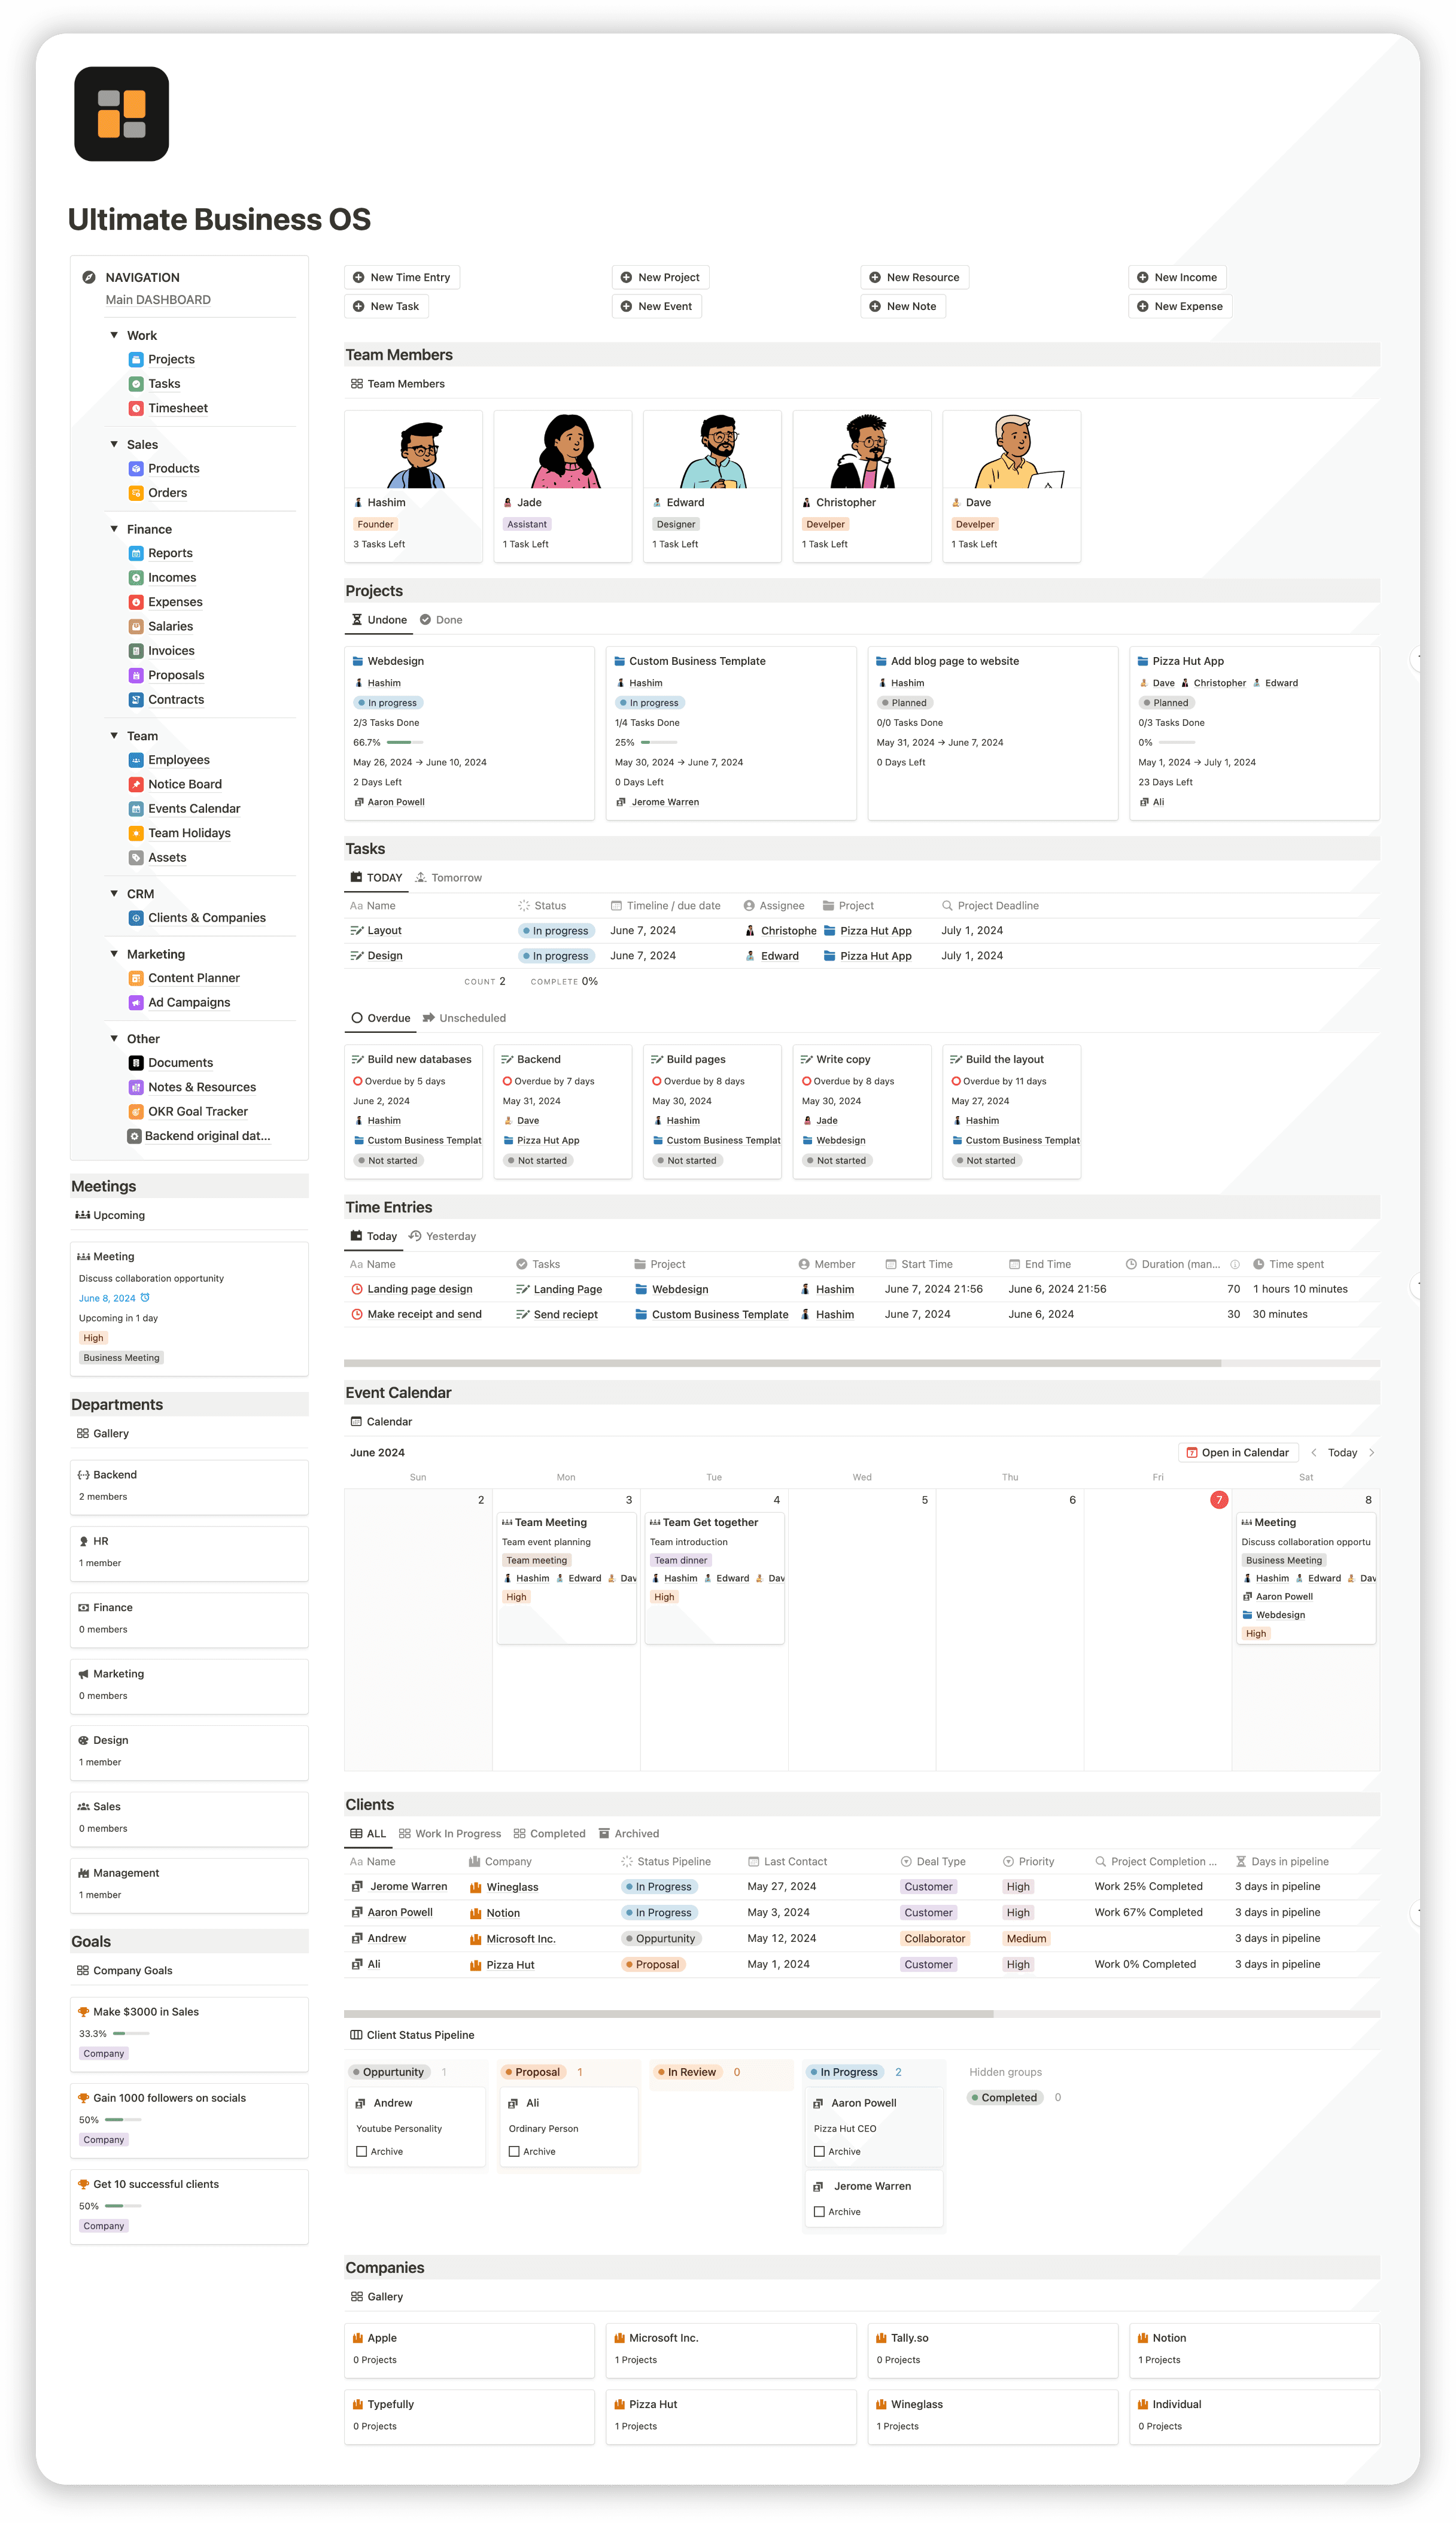
Task: Open the Notice Board page
Action: click(184, 784)
